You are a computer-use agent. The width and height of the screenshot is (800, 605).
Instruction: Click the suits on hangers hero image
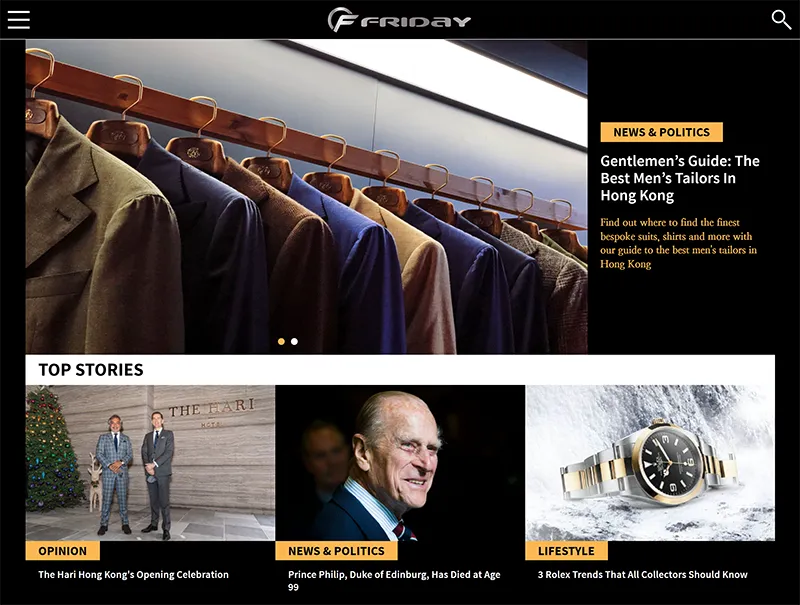tap(306, 196)
